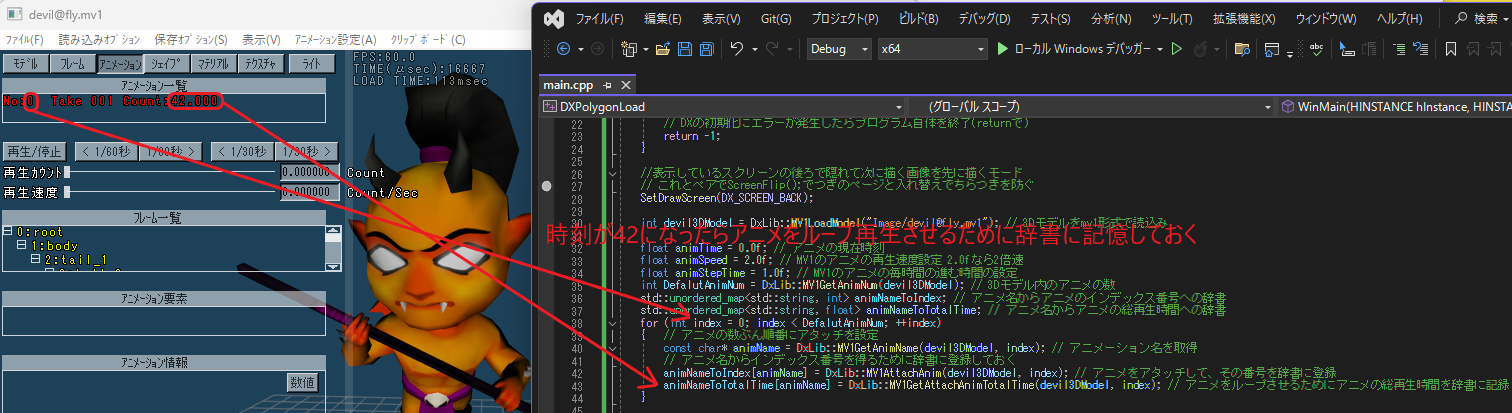Click the navigate forward arrow in Visual Studio
Screen dimensions: 1512x413
598,49
